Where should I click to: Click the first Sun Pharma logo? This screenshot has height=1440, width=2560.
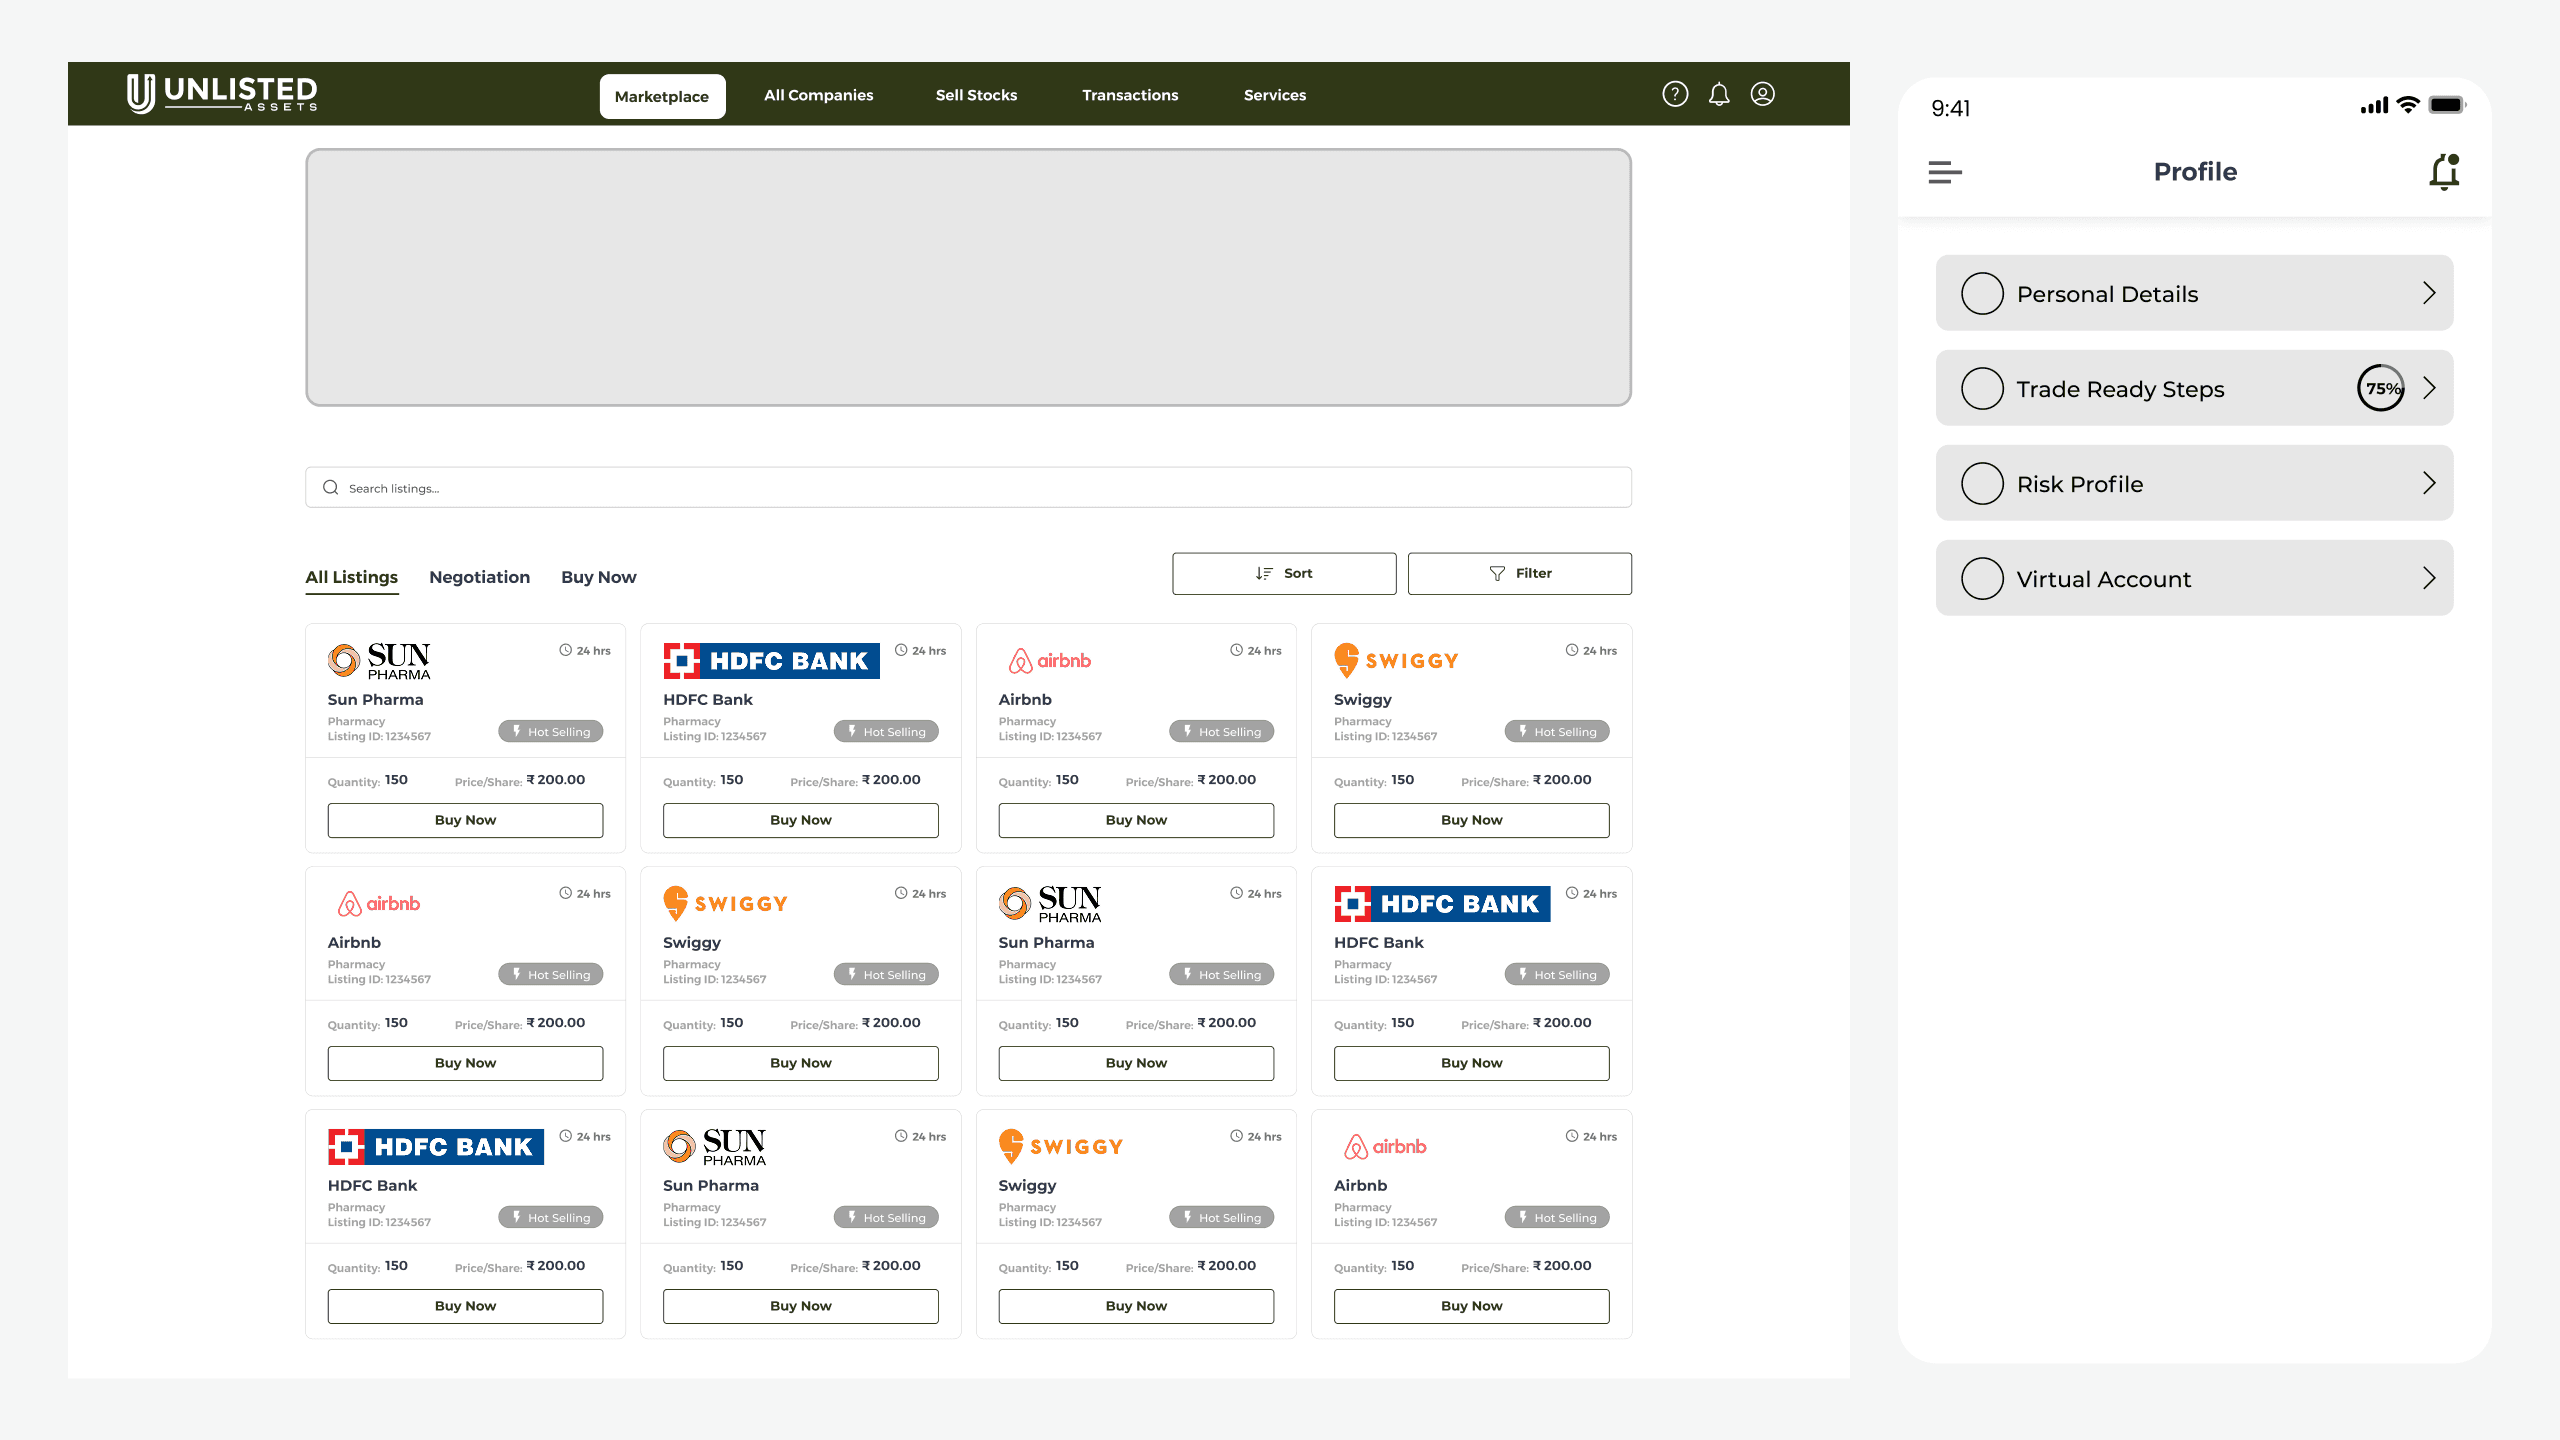coord(380,661)
